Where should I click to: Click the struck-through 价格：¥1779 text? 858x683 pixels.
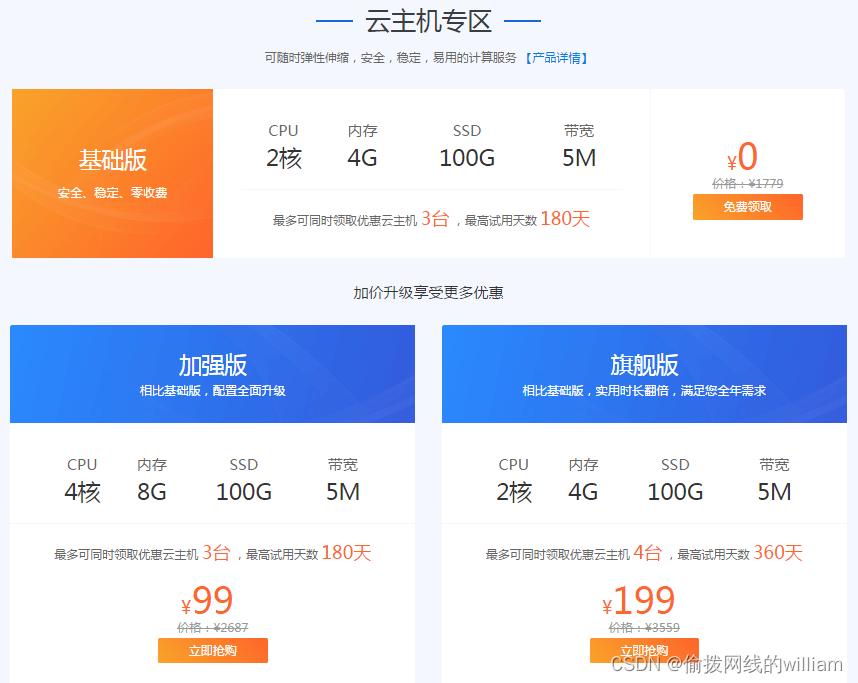click(747, 183)
